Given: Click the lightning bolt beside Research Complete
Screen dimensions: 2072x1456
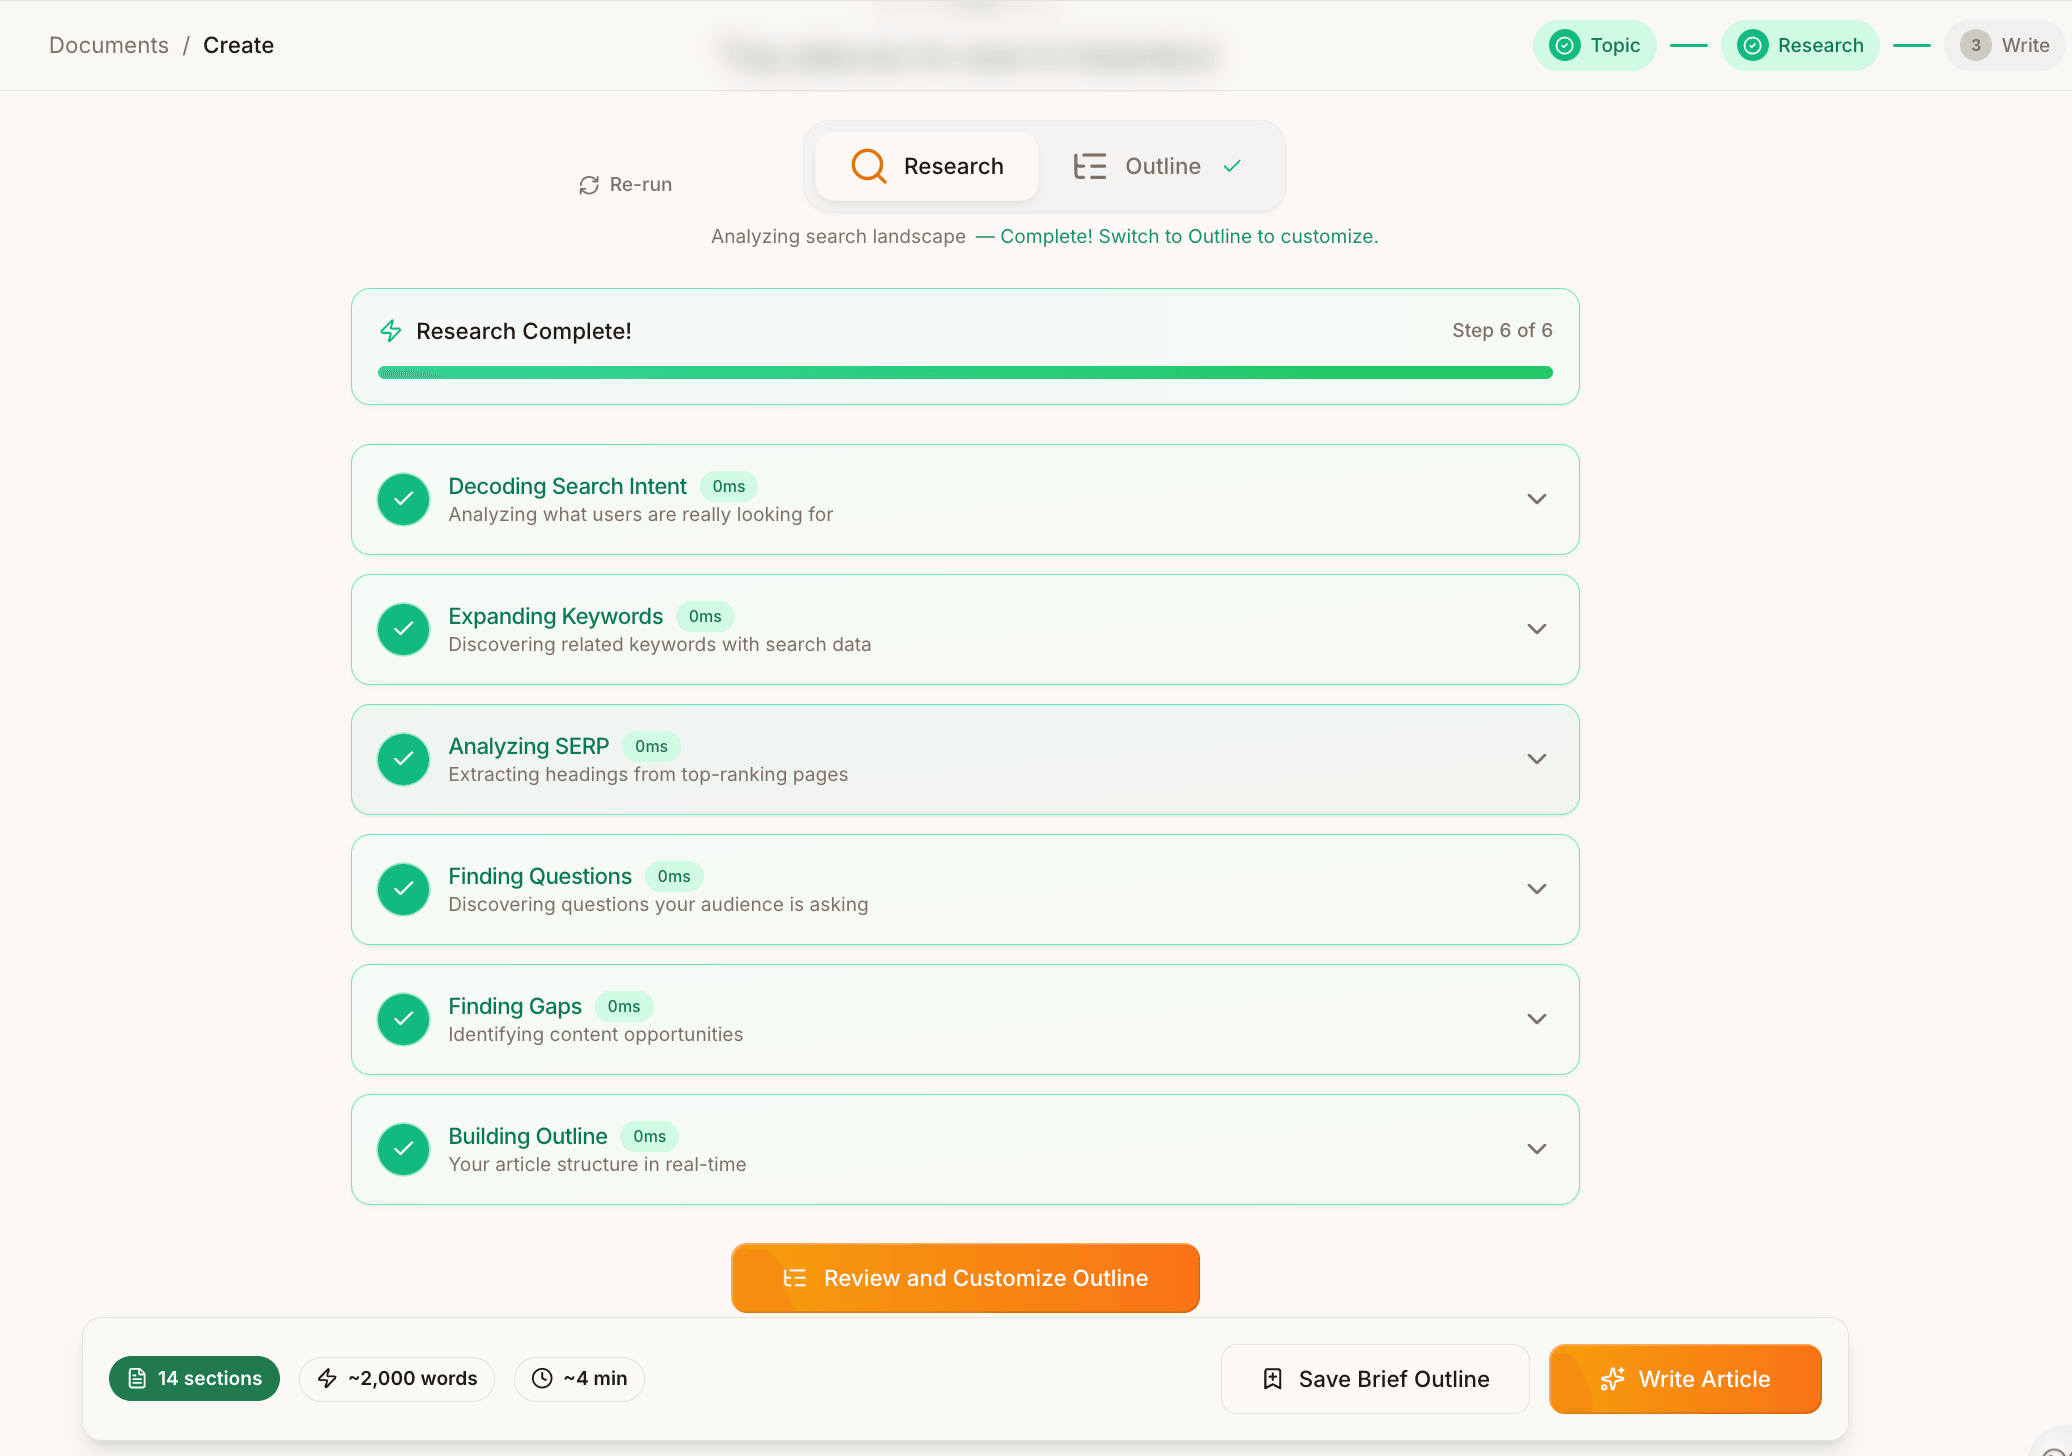Looking at the screenshot, I should (x=391, y=331).
